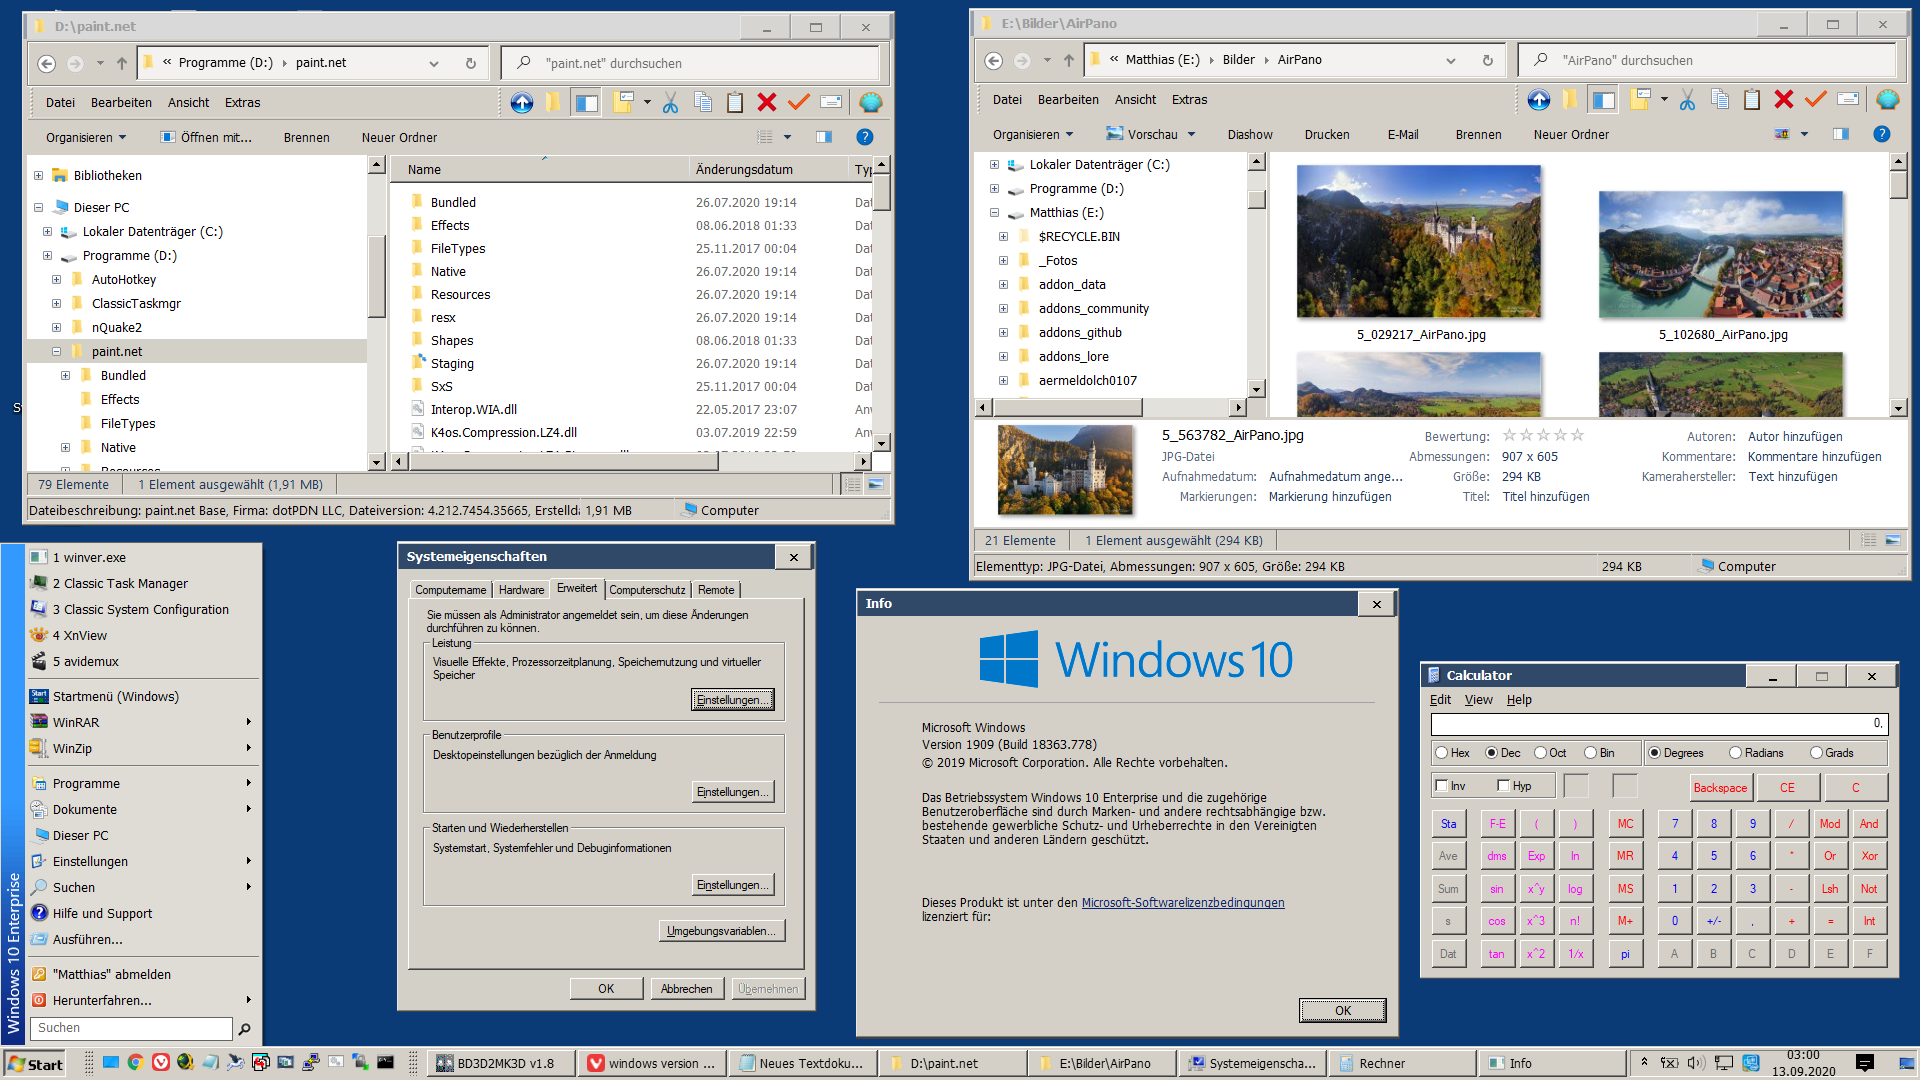Screen dimensions: 1920x1080
Task: Open the View menu in Calculator
Action: [x=1478, y=699]
